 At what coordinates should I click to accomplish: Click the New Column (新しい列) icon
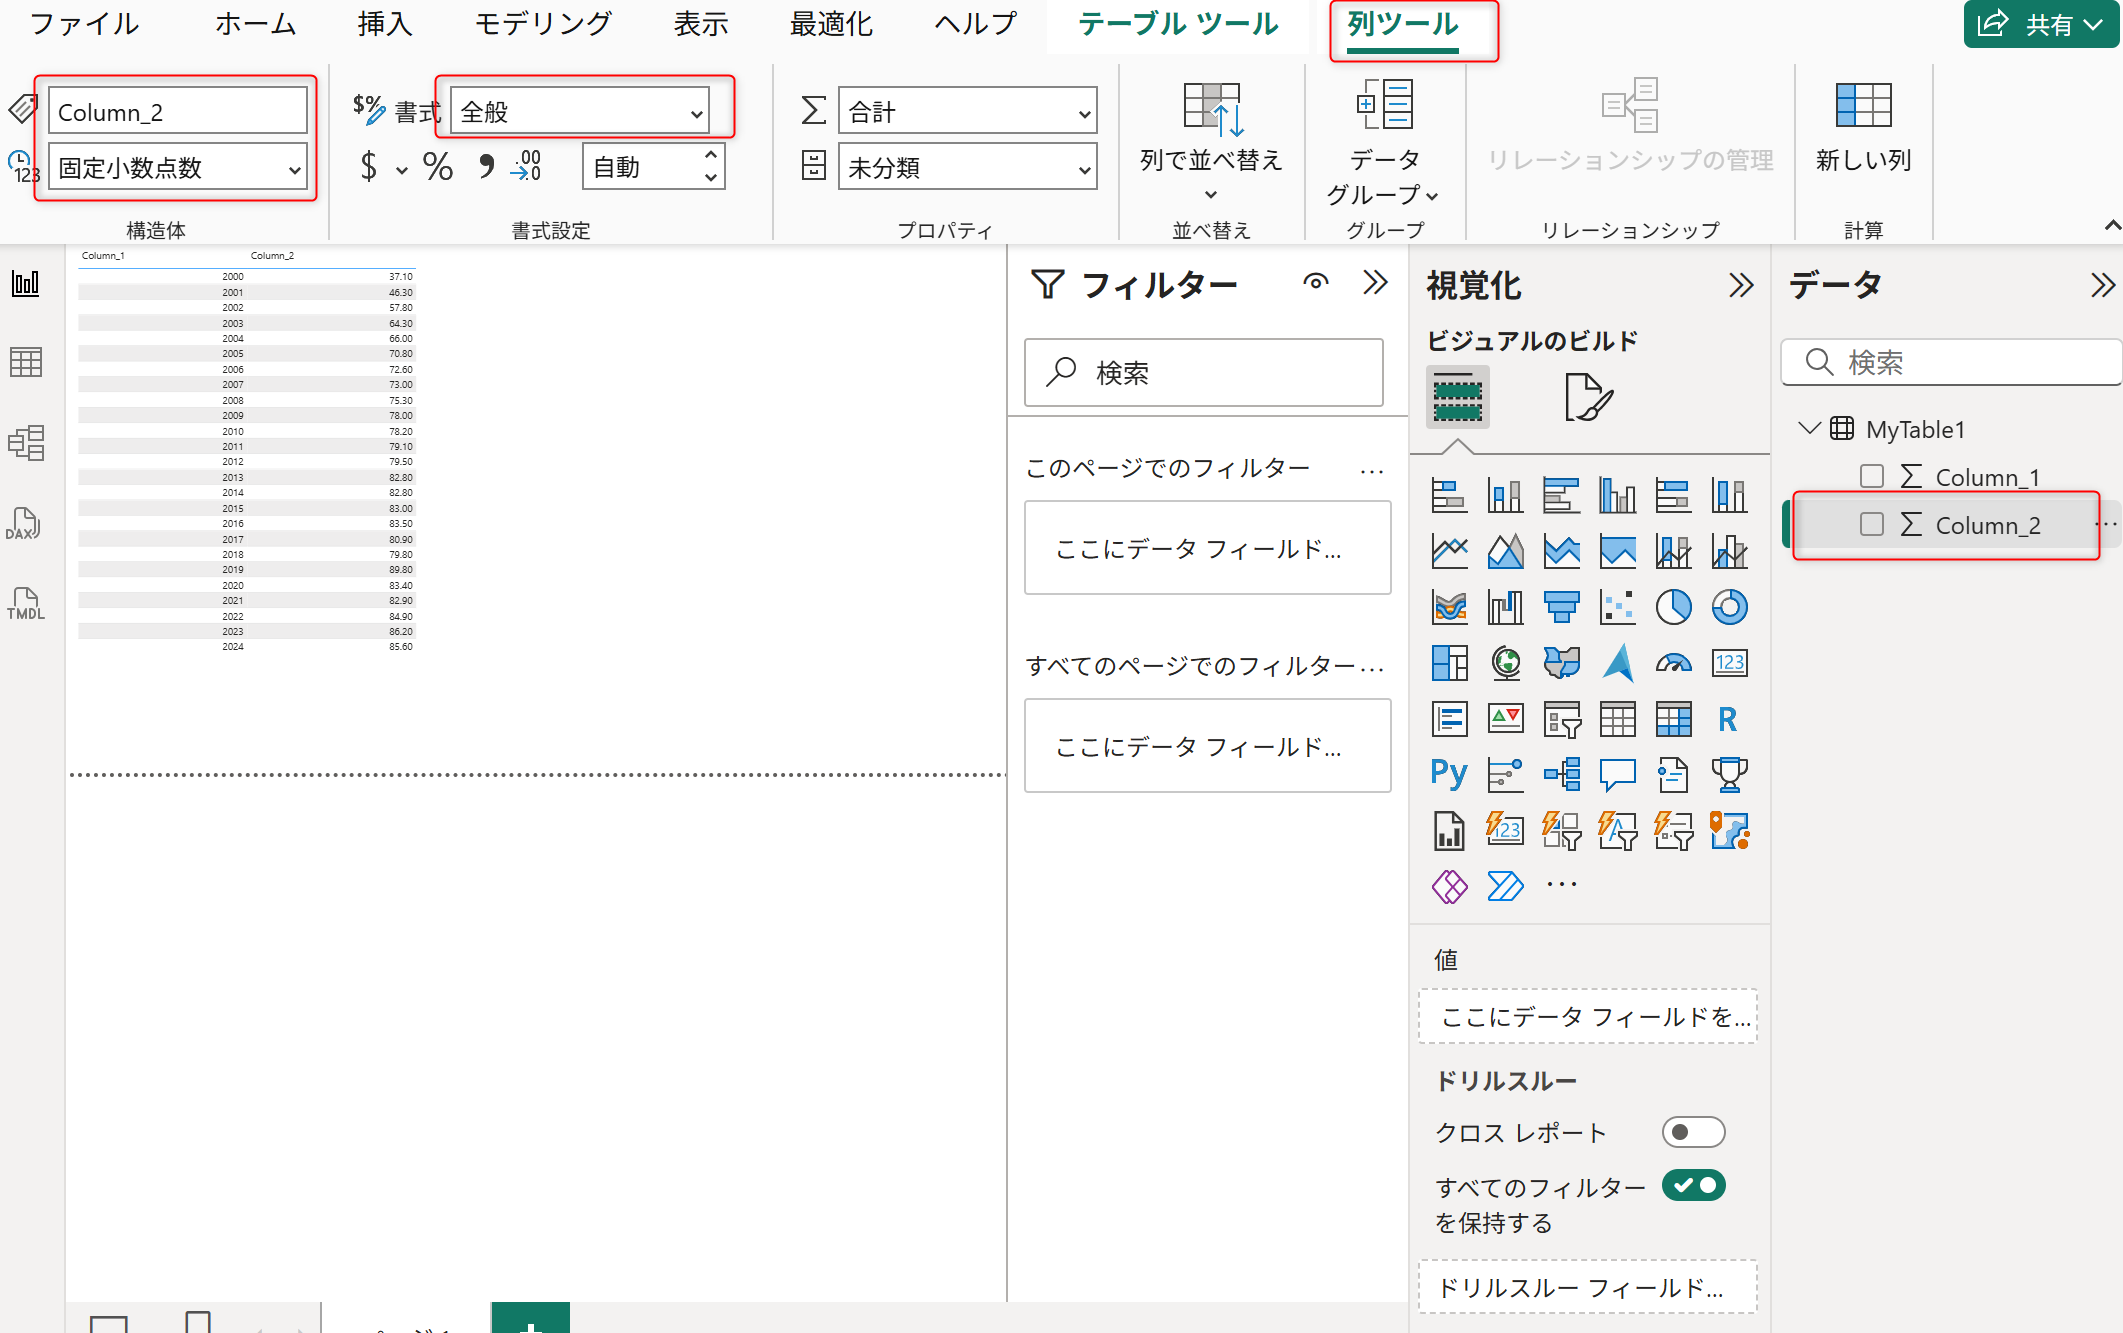pyautogui.click(x=1863, y=105)
